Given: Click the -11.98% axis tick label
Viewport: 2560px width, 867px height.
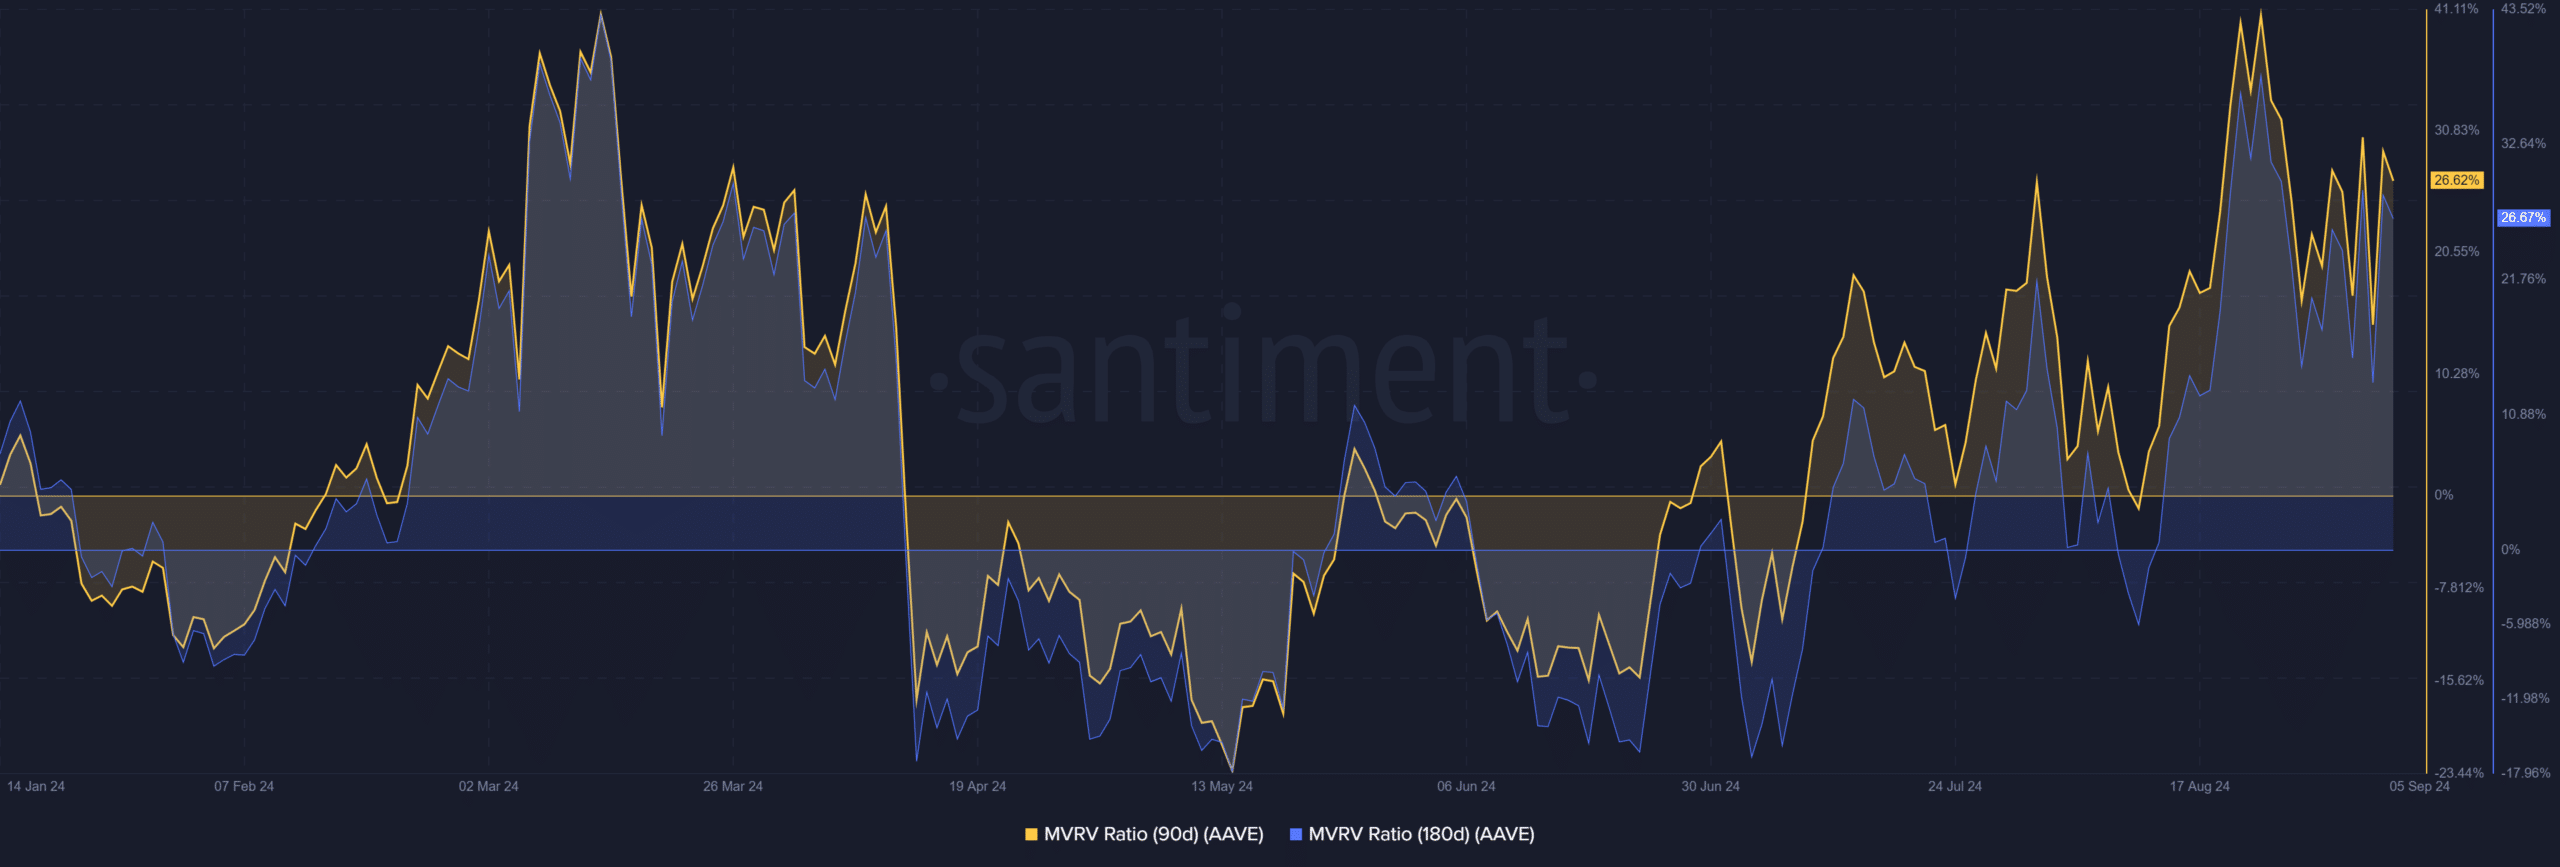Looking at the screenshot, I should tap(2525, 698).
